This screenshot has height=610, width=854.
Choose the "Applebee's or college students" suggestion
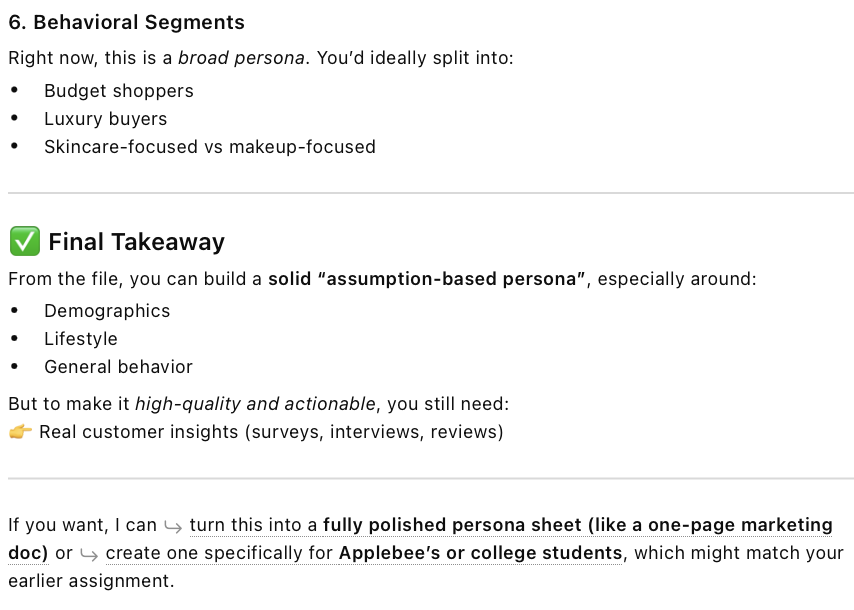[x=480, y=553]
